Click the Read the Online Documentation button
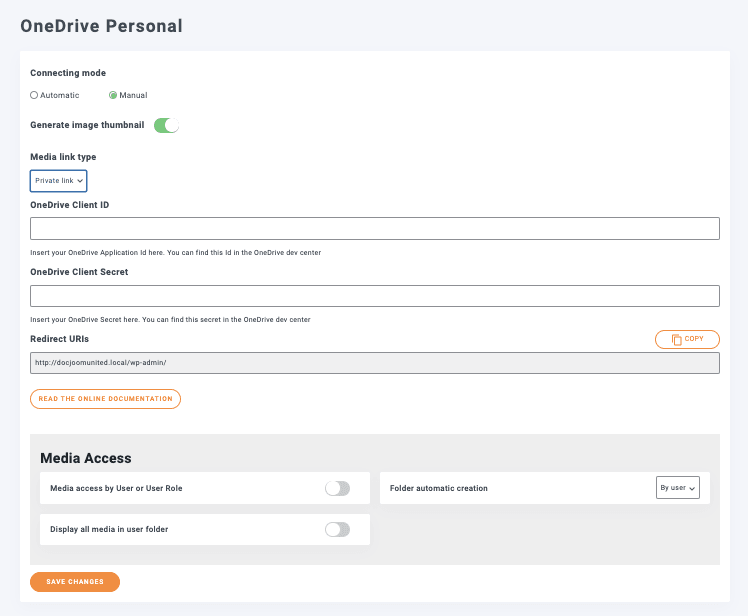 (x=105, y=399)
